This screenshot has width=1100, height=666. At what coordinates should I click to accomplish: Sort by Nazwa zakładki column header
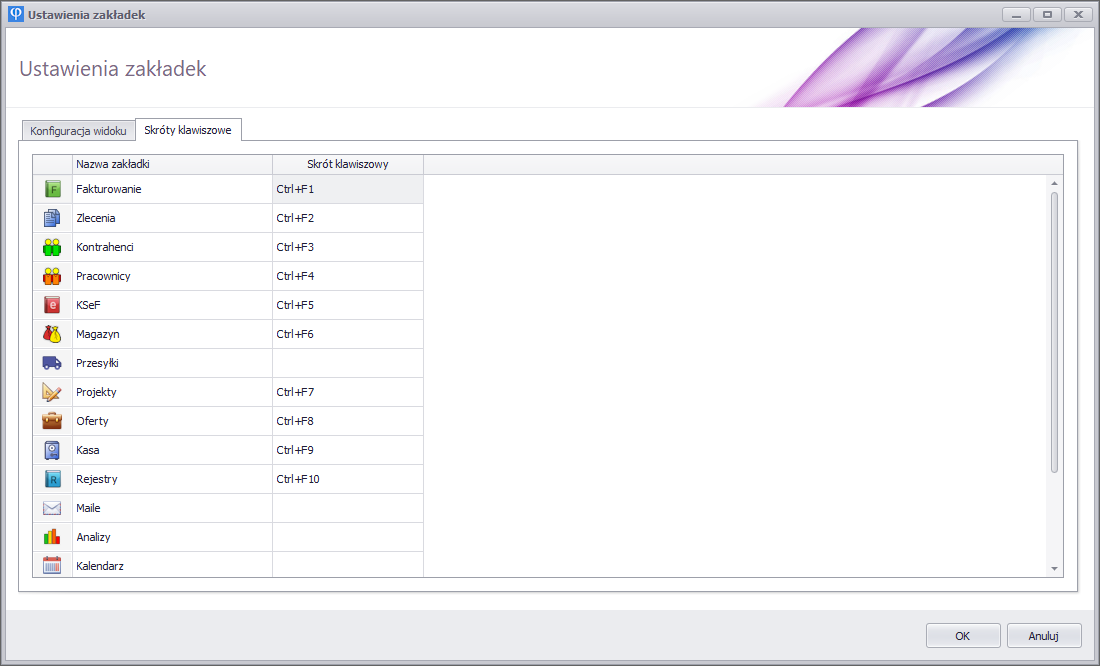click(x=172, y=164)
